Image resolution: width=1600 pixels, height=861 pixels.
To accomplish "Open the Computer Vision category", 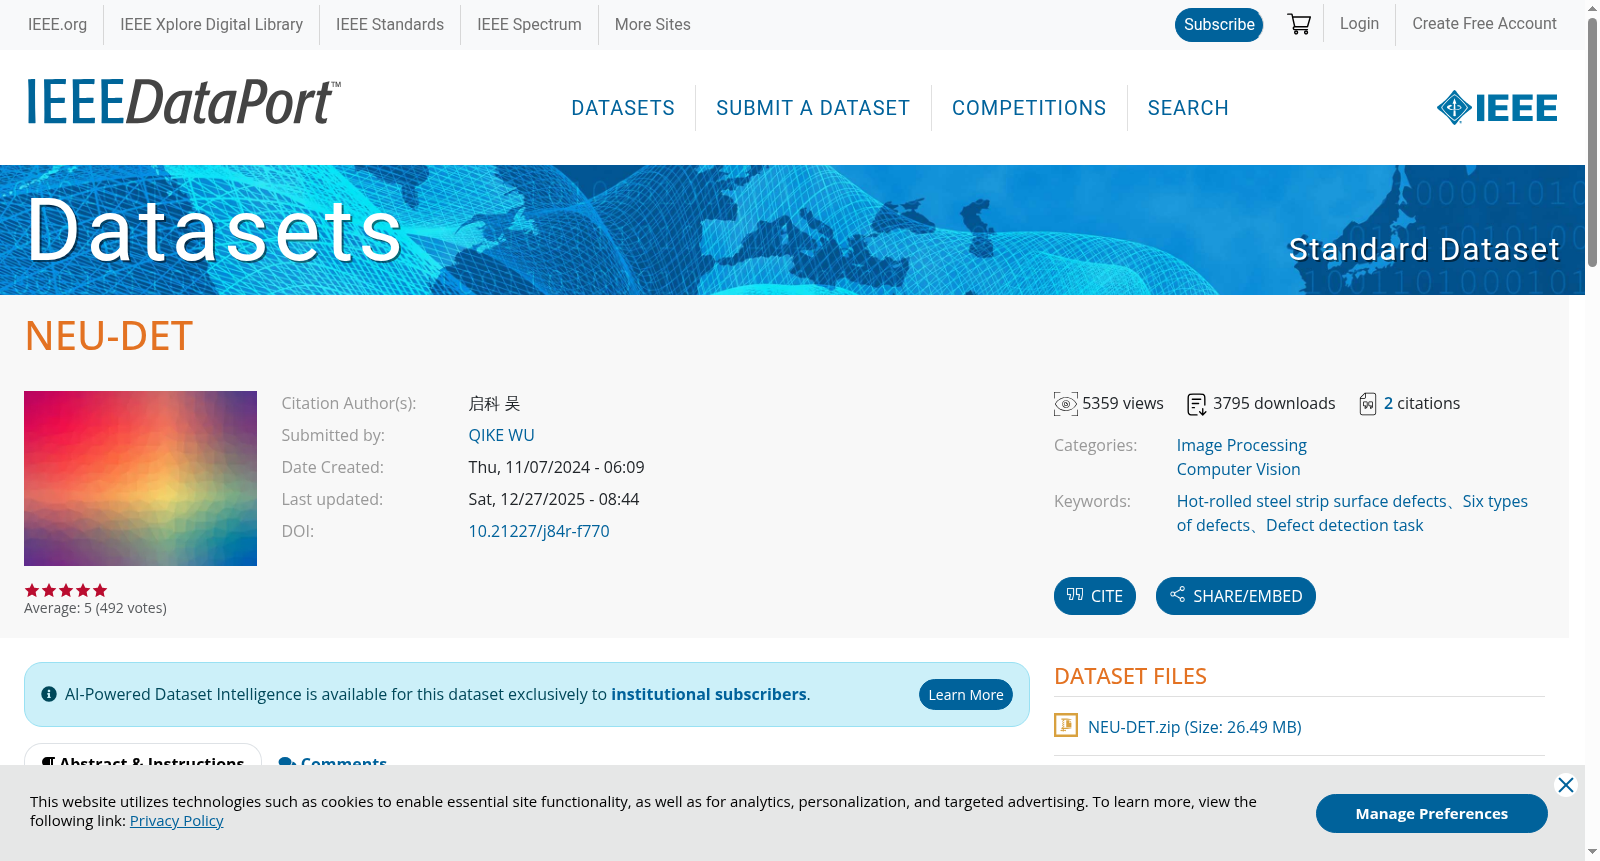I will coord(1238,469).
